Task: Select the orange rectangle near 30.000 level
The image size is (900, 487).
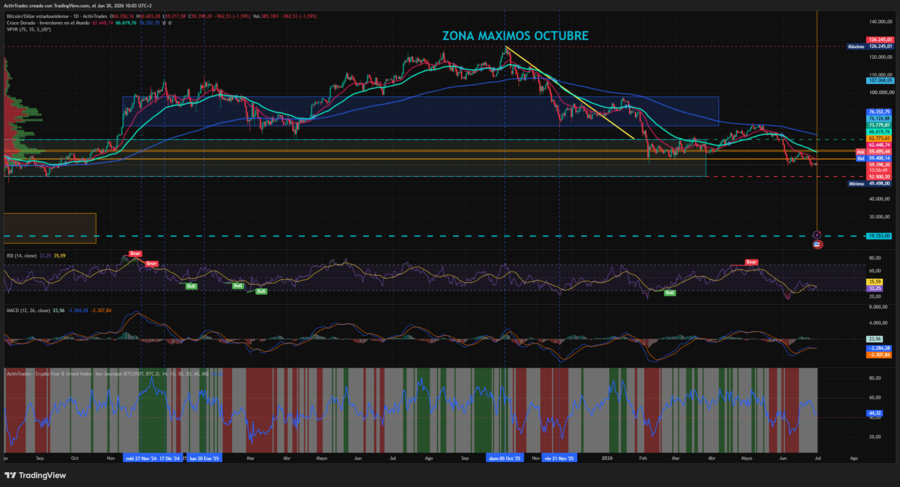Action: [50, 229]
